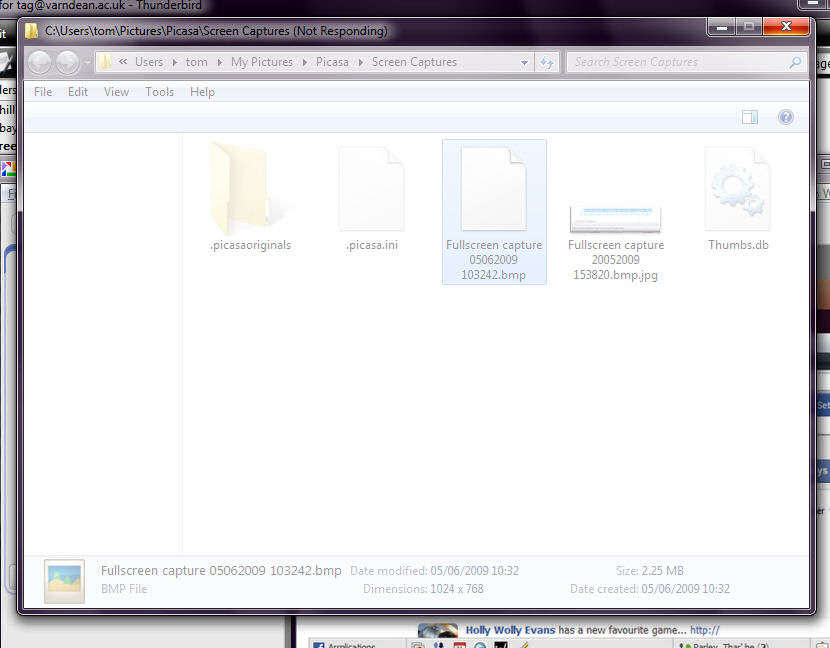
Task: Select the Fullscreen capture 20052009 153820.bmp.jpg thumbnail
Action: pyautogui.click(x=615, y=220)
